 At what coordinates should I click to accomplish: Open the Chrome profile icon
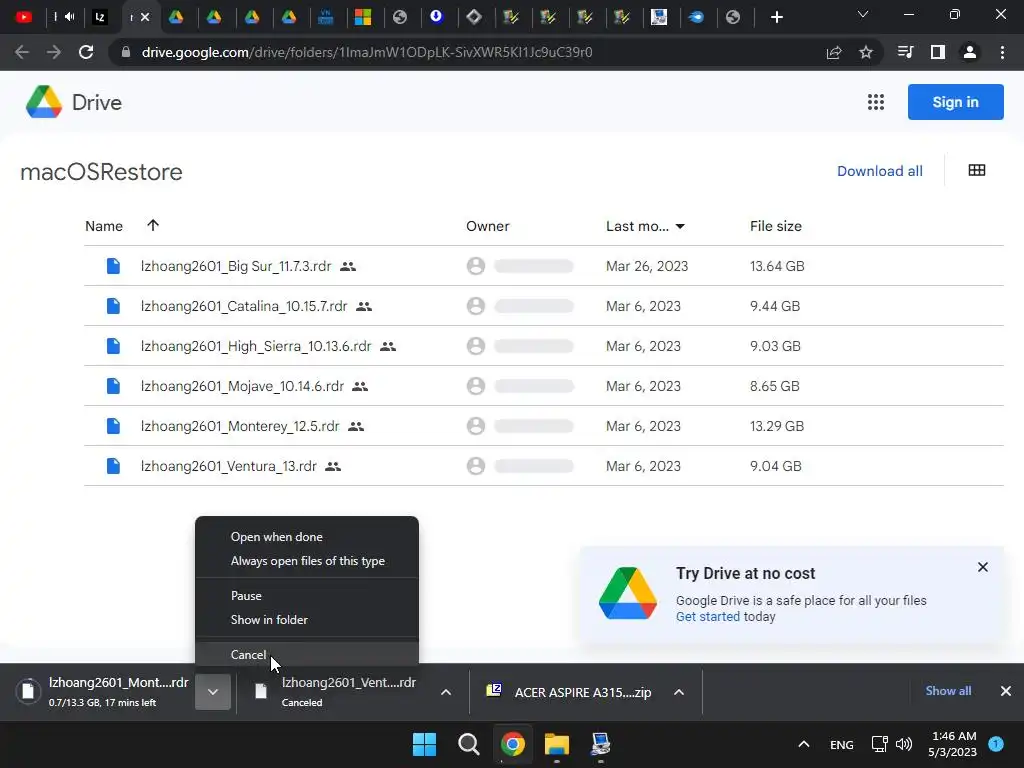(x=970, y=52)
